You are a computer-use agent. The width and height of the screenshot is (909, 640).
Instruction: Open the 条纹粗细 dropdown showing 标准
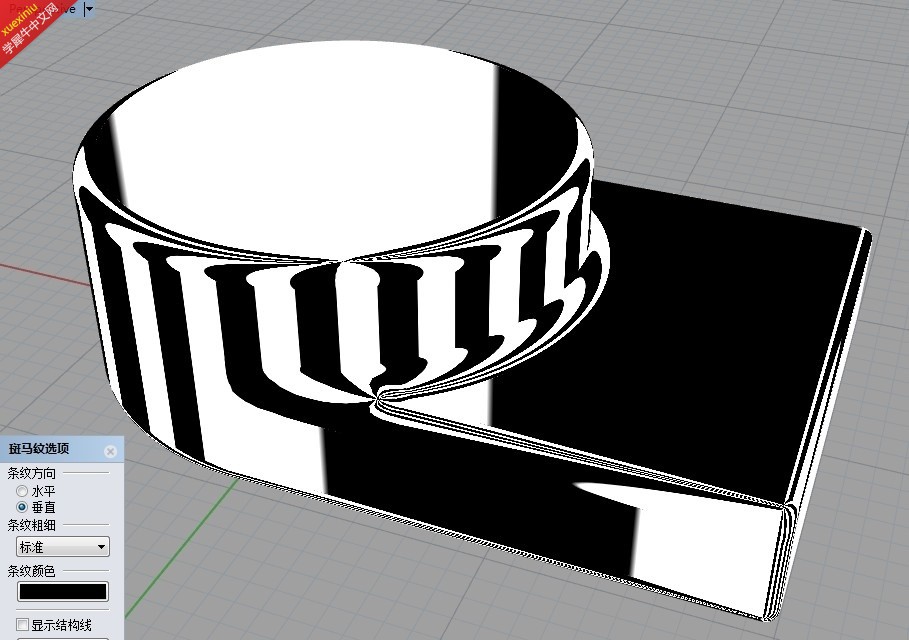click(63, 547)
